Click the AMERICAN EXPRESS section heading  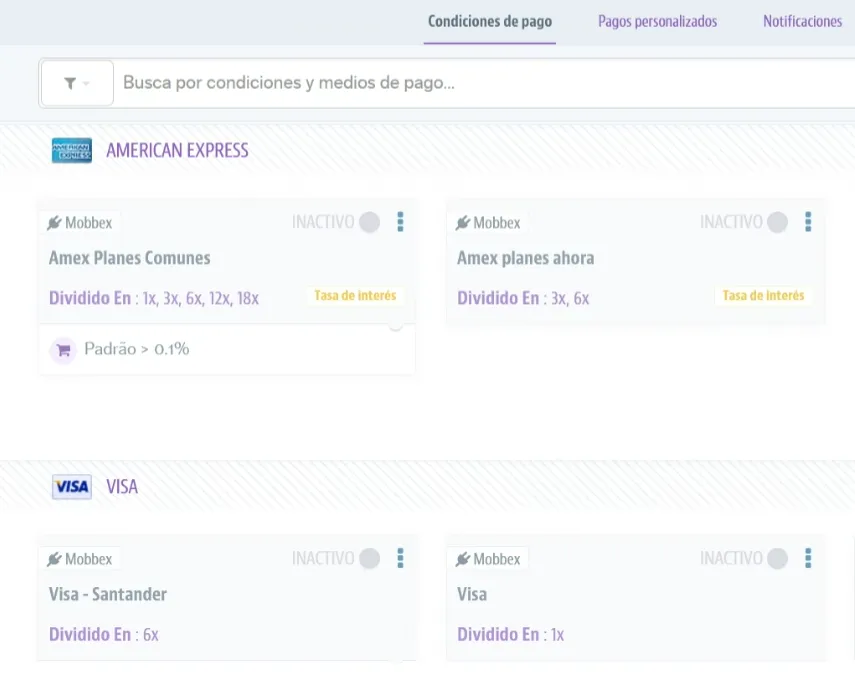point(177,150)
